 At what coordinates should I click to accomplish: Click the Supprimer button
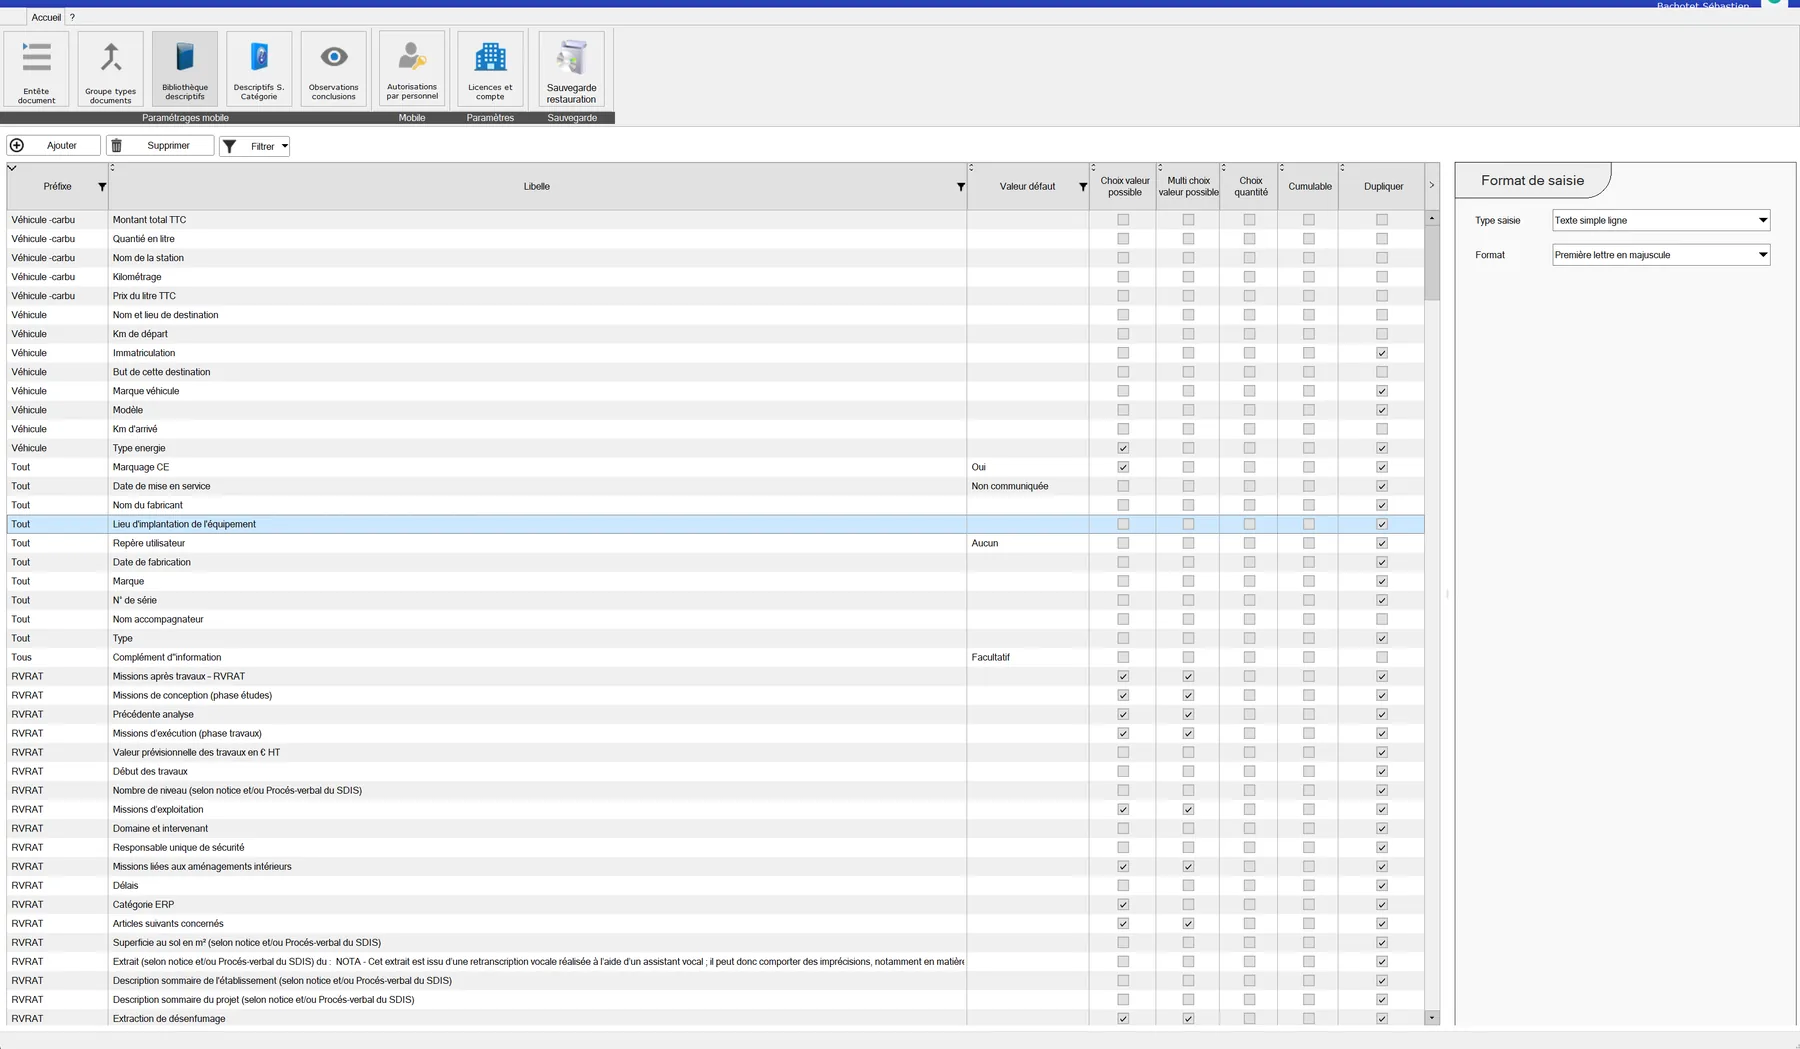[160, 146]
